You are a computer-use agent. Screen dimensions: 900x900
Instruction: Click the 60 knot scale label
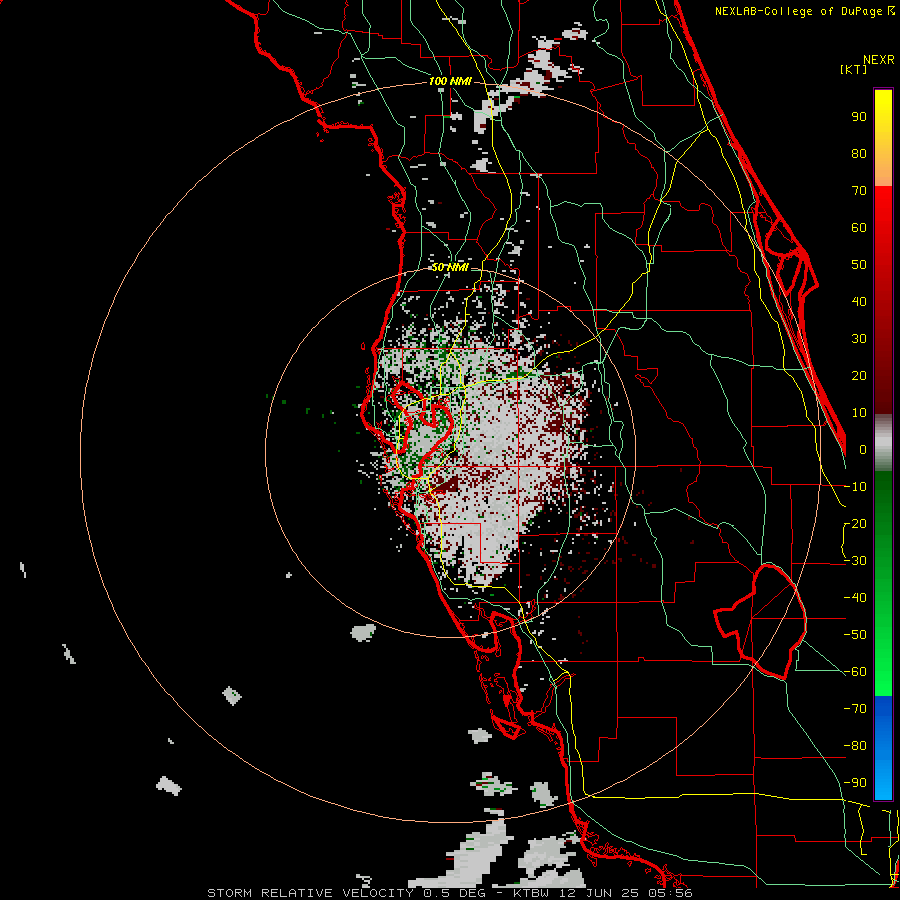tap(859, 227)
